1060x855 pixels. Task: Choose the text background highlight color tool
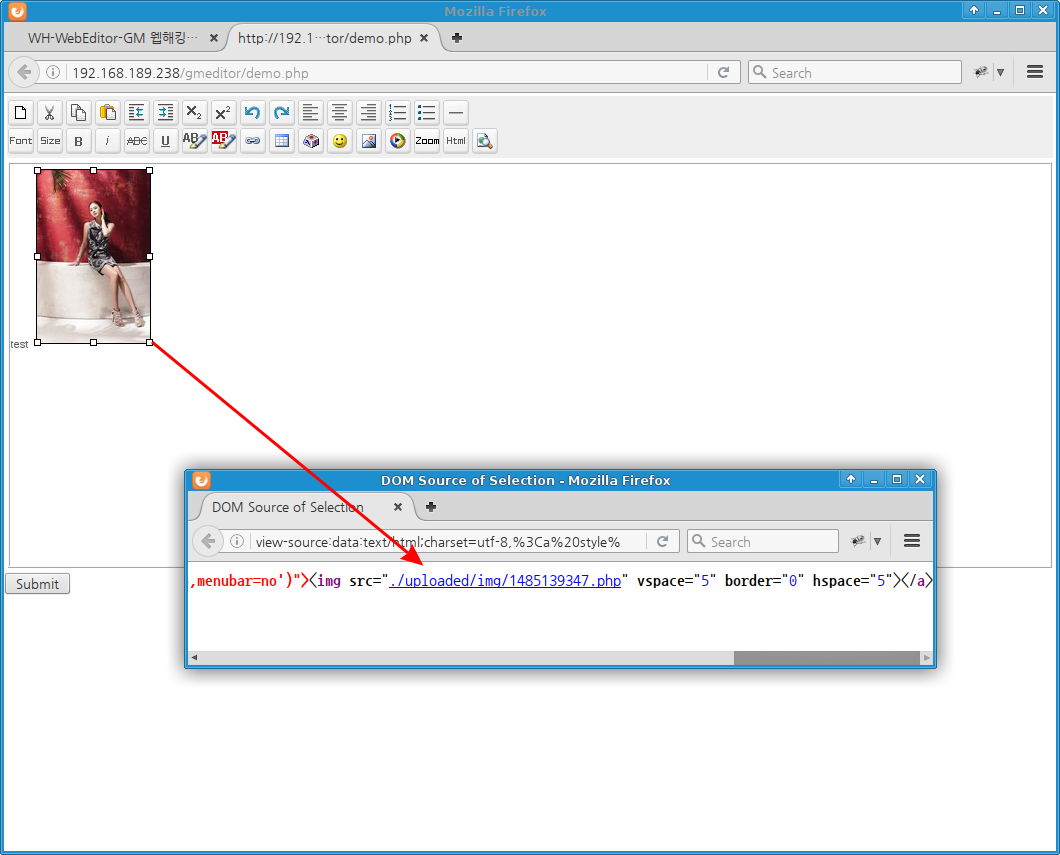click(224, 141)
